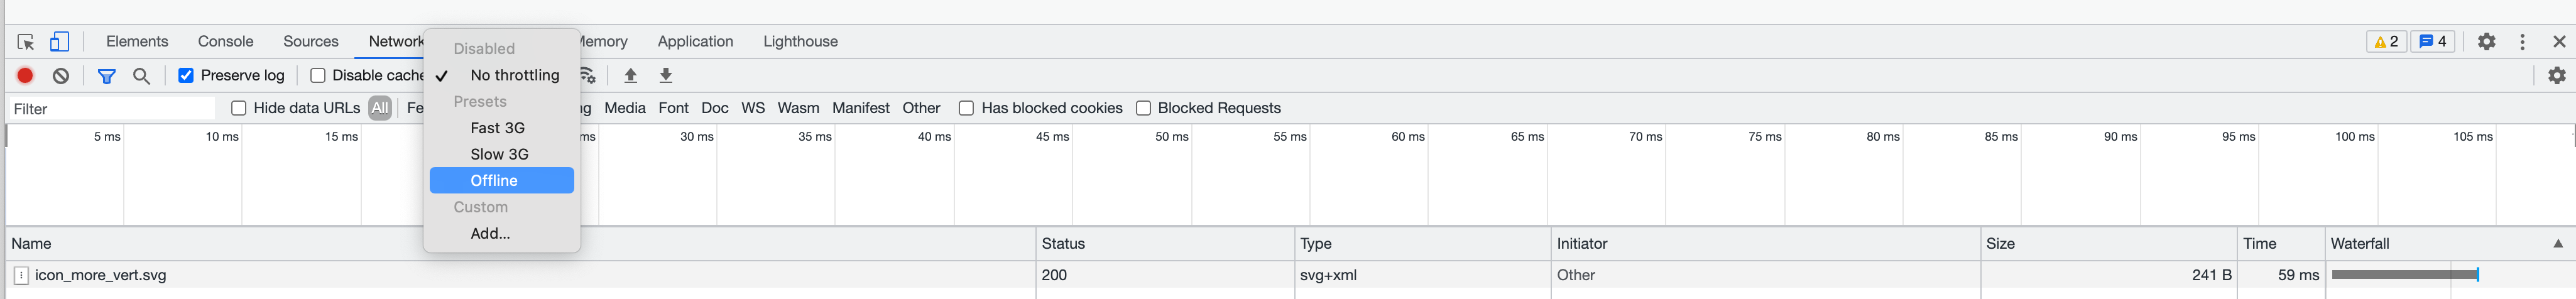2576x299 pixels.
Task: Select the Offline throttling option
Action: click(502, 181)
